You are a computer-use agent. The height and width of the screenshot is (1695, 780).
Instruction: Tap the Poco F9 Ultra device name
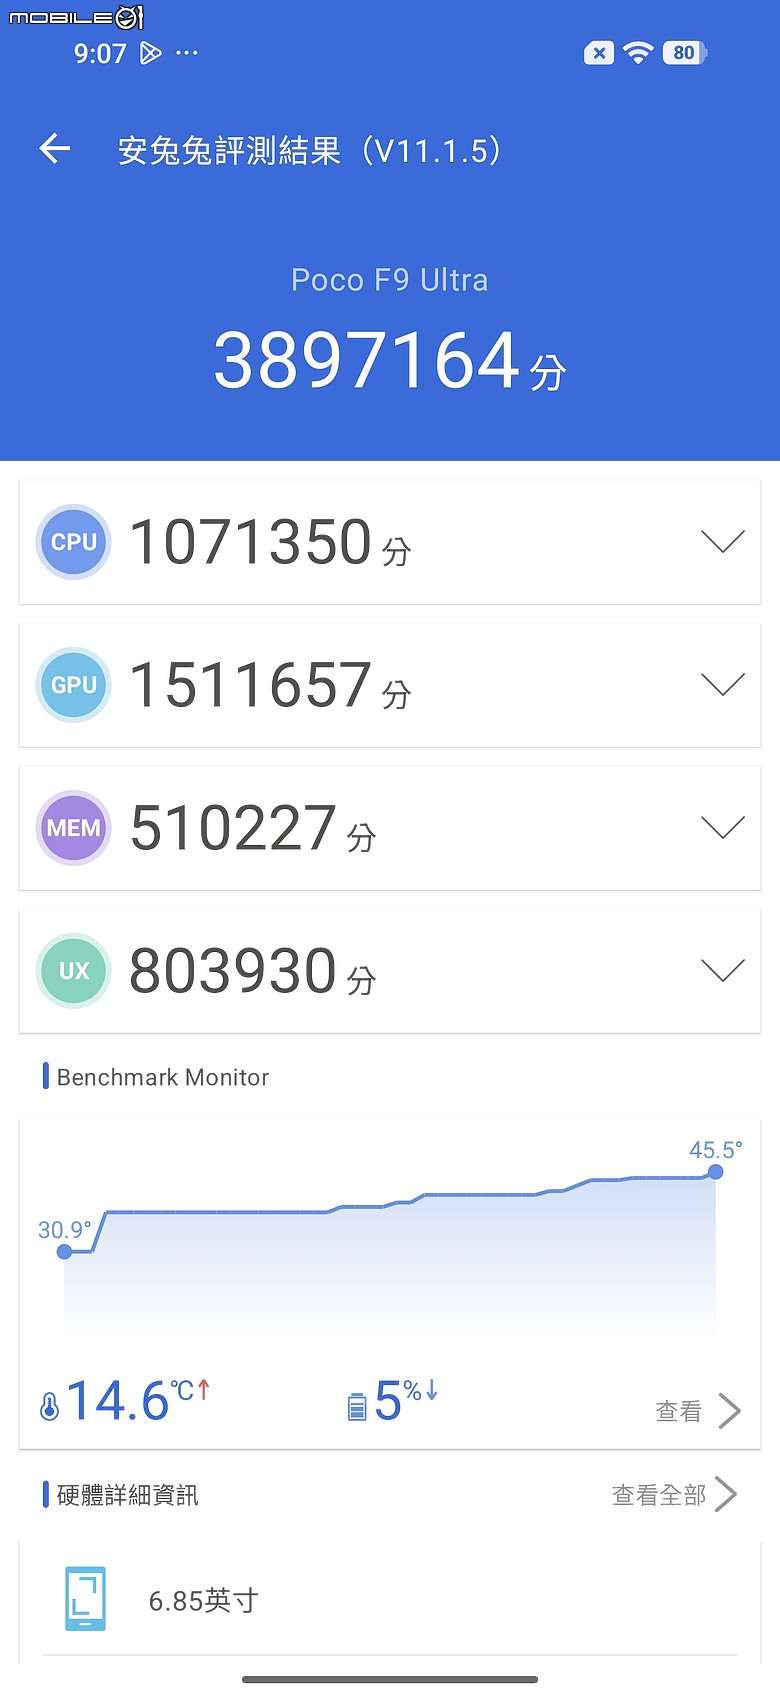click(390, 280)
